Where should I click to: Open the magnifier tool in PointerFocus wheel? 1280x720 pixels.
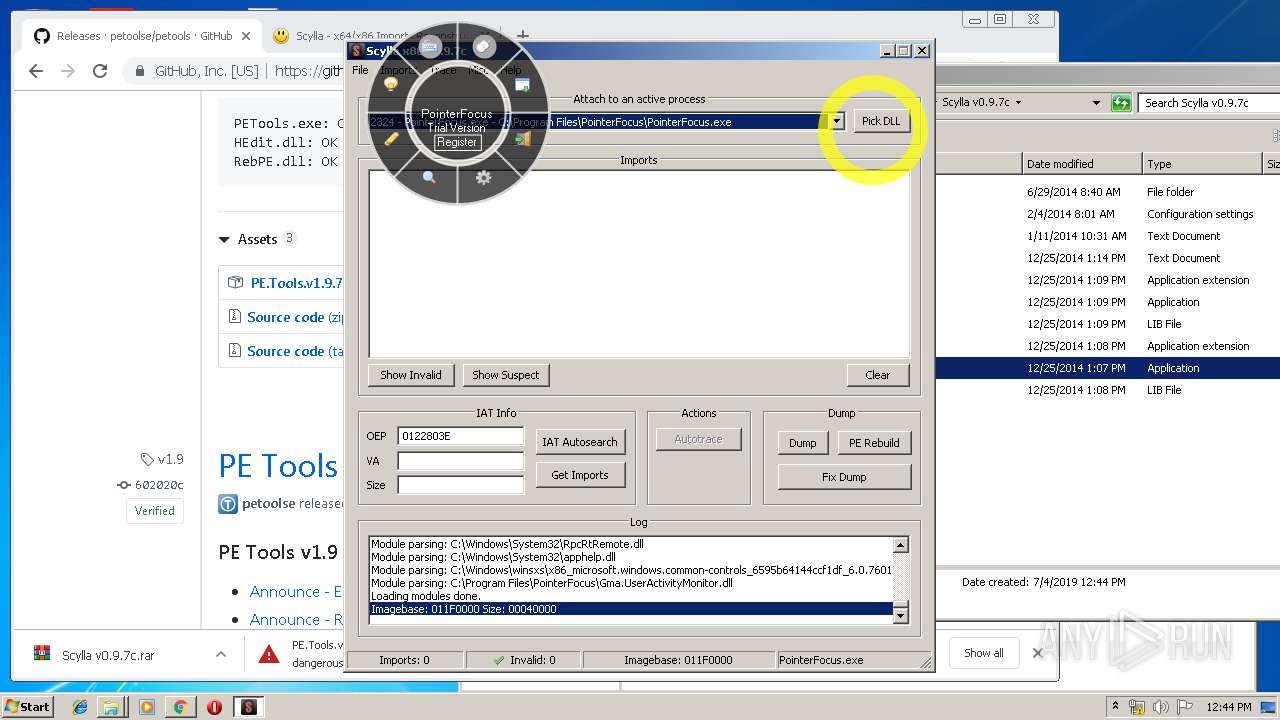[429, 177]
